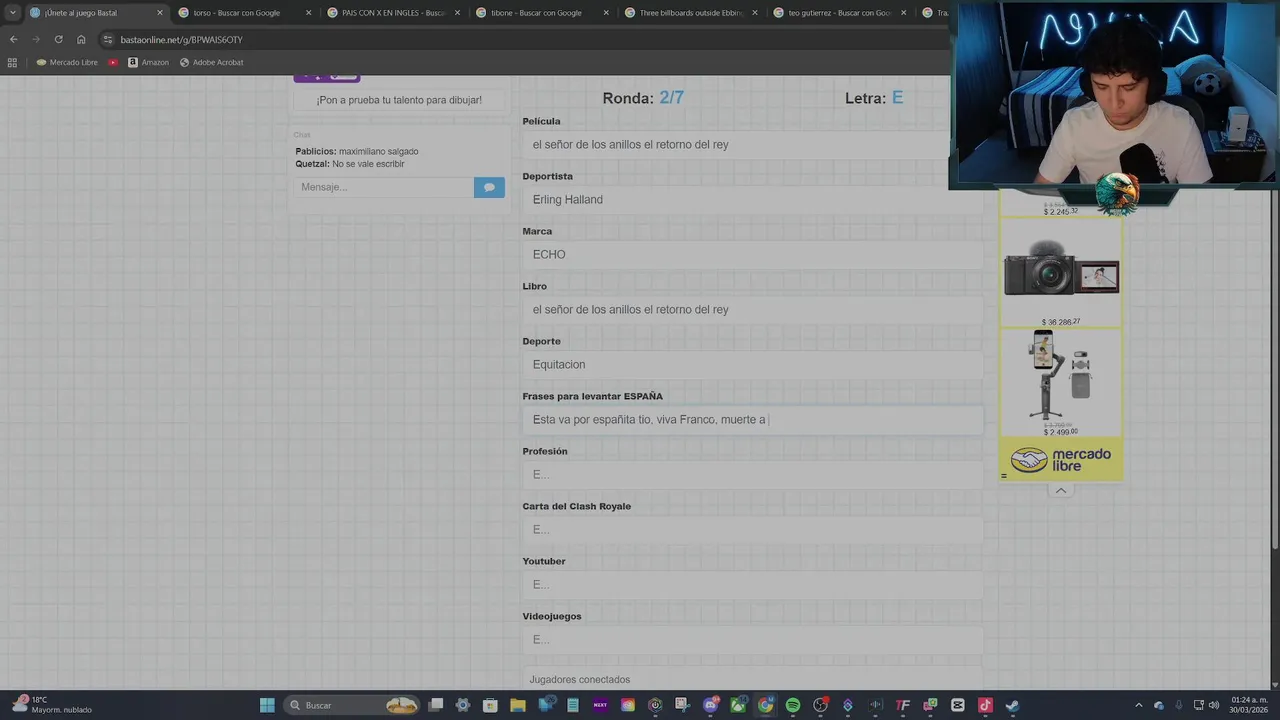Open TikTok on the taskbar

(x=985, y=705)
